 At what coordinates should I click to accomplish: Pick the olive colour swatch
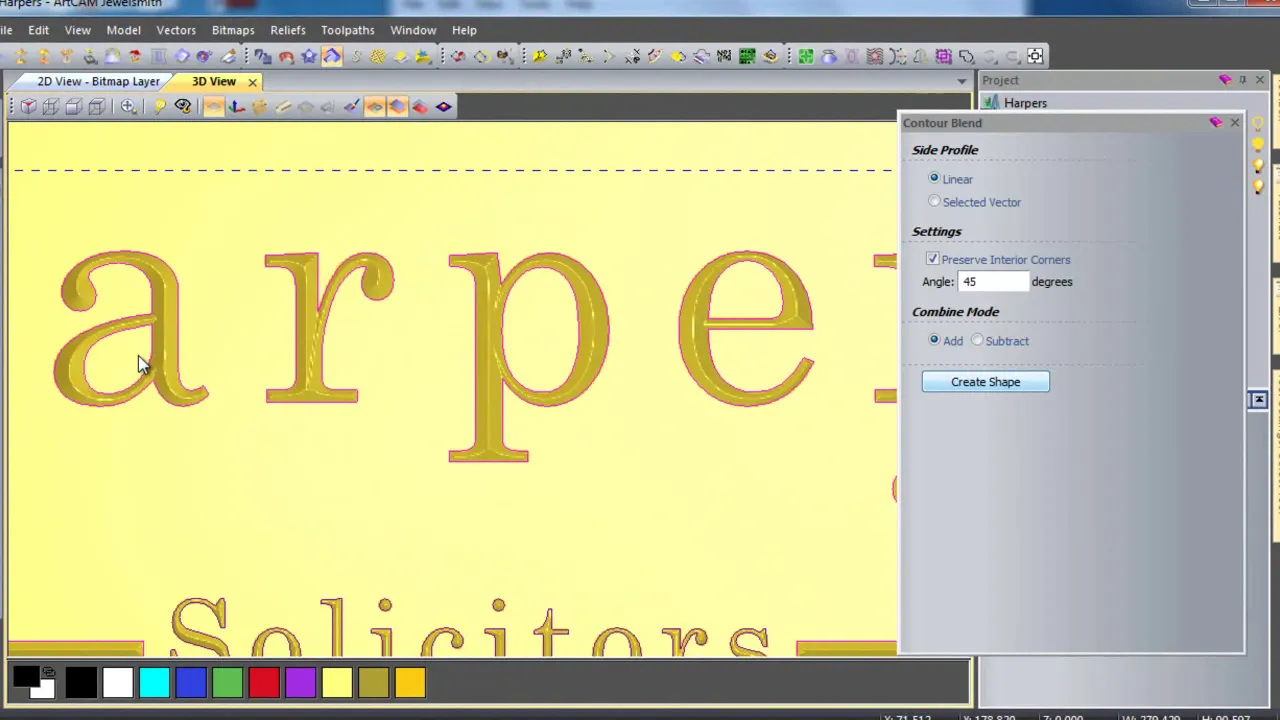(x=374, y=682)
